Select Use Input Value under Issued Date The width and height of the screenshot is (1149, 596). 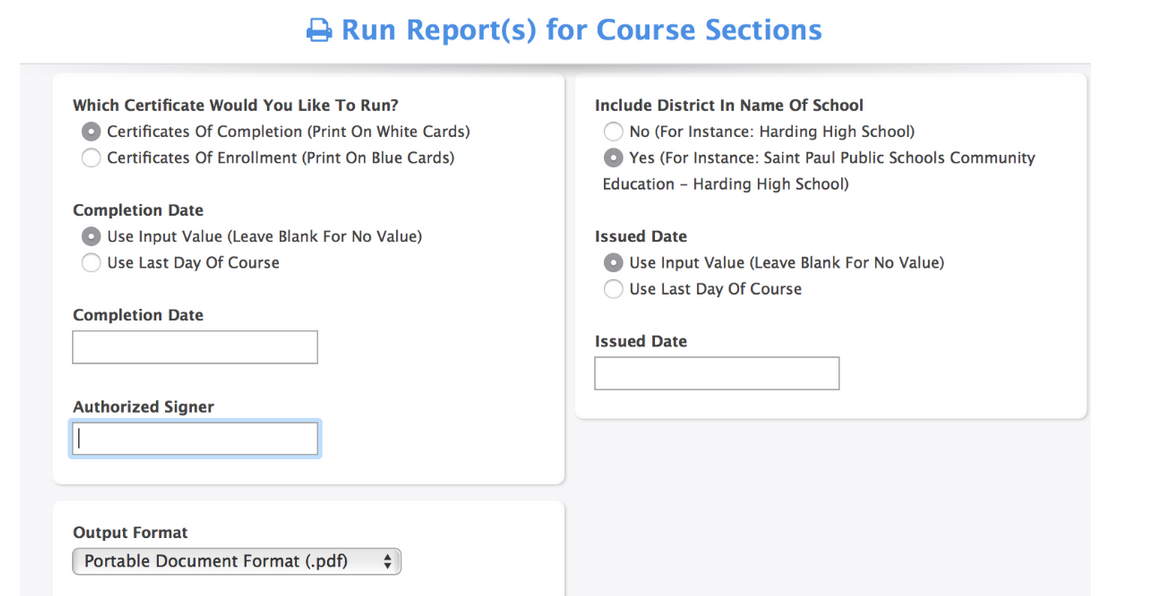click(x=613, y=263)
